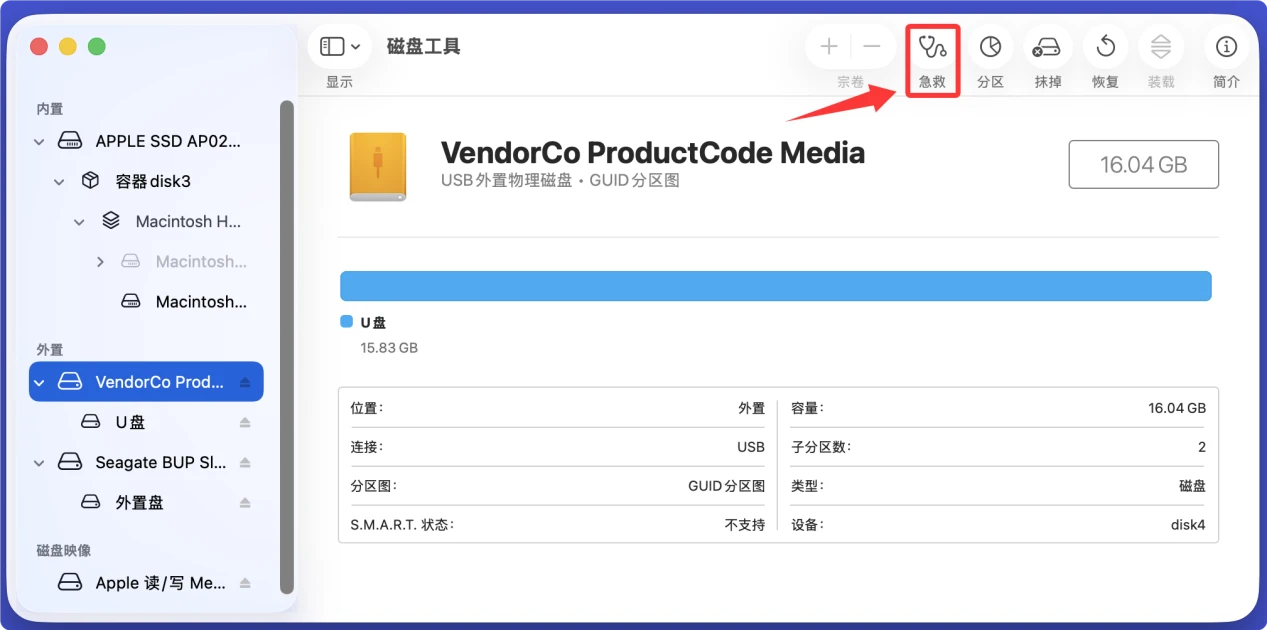This screenshot has width=1267, height=630.
Task: Collapse the Macintosh H... volume group
Action: tap(79, 222)
